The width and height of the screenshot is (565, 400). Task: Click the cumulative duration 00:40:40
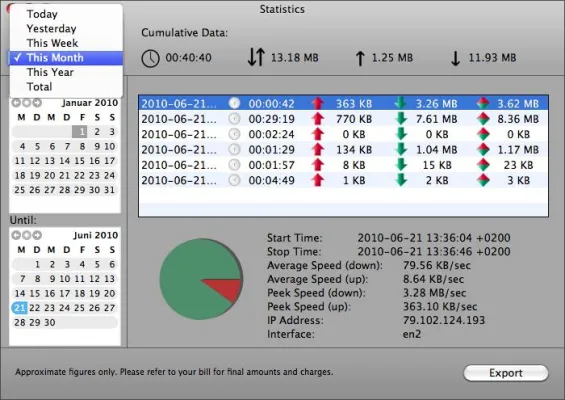[x=188, y=58]
